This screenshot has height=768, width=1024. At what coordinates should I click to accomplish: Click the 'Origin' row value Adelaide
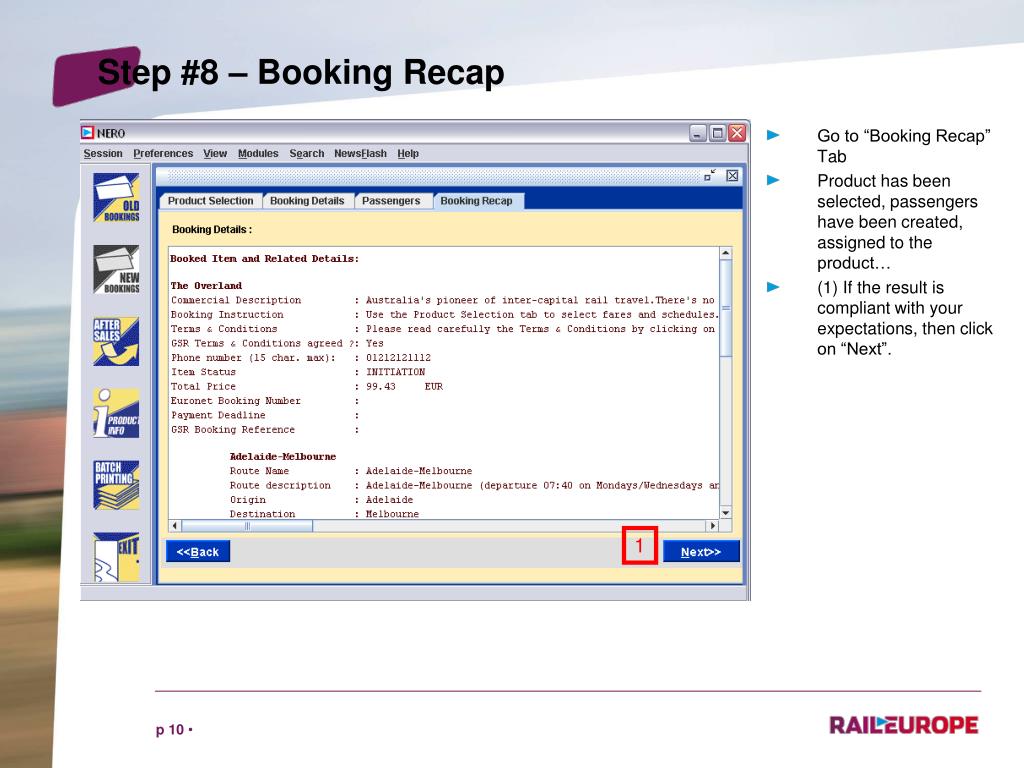pyautogui.click(x=389, y=500)
